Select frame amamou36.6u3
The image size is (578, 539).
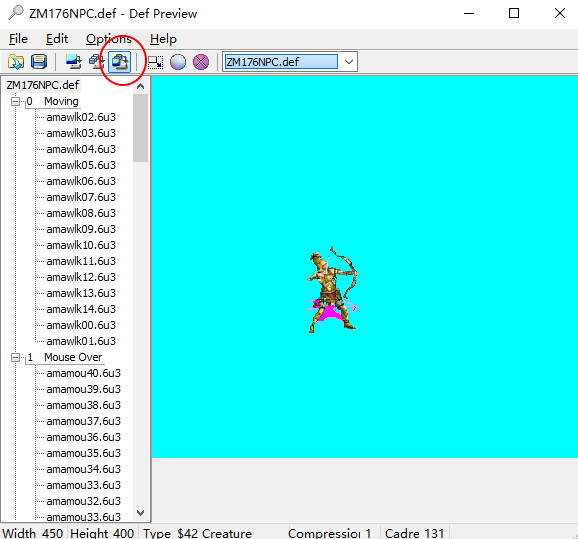point(84,437)
